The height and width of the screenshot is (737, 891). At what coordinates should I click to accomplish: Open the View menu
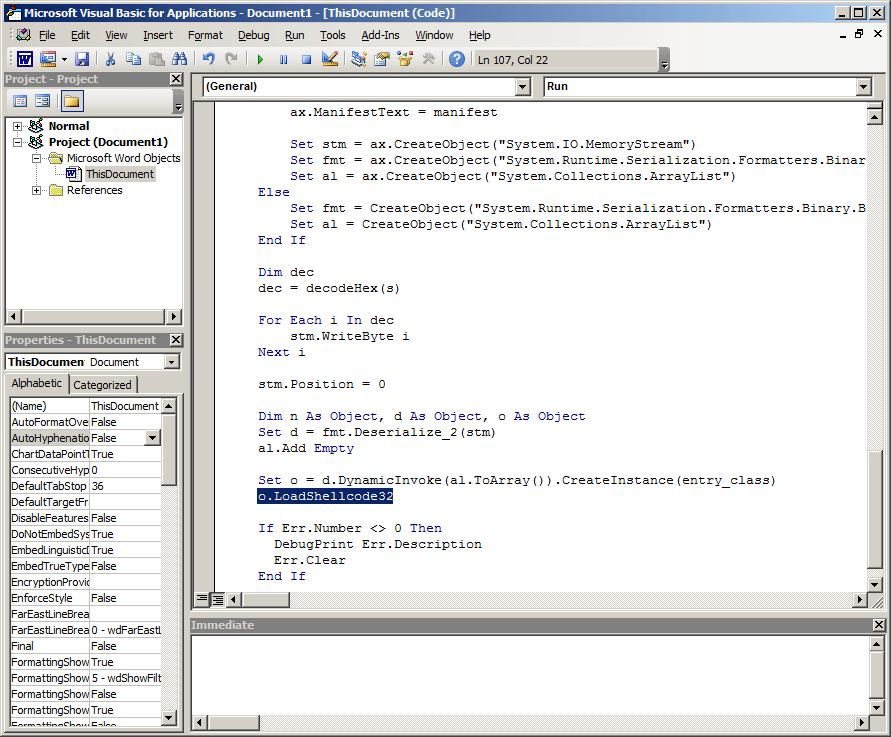coord(116,35)
